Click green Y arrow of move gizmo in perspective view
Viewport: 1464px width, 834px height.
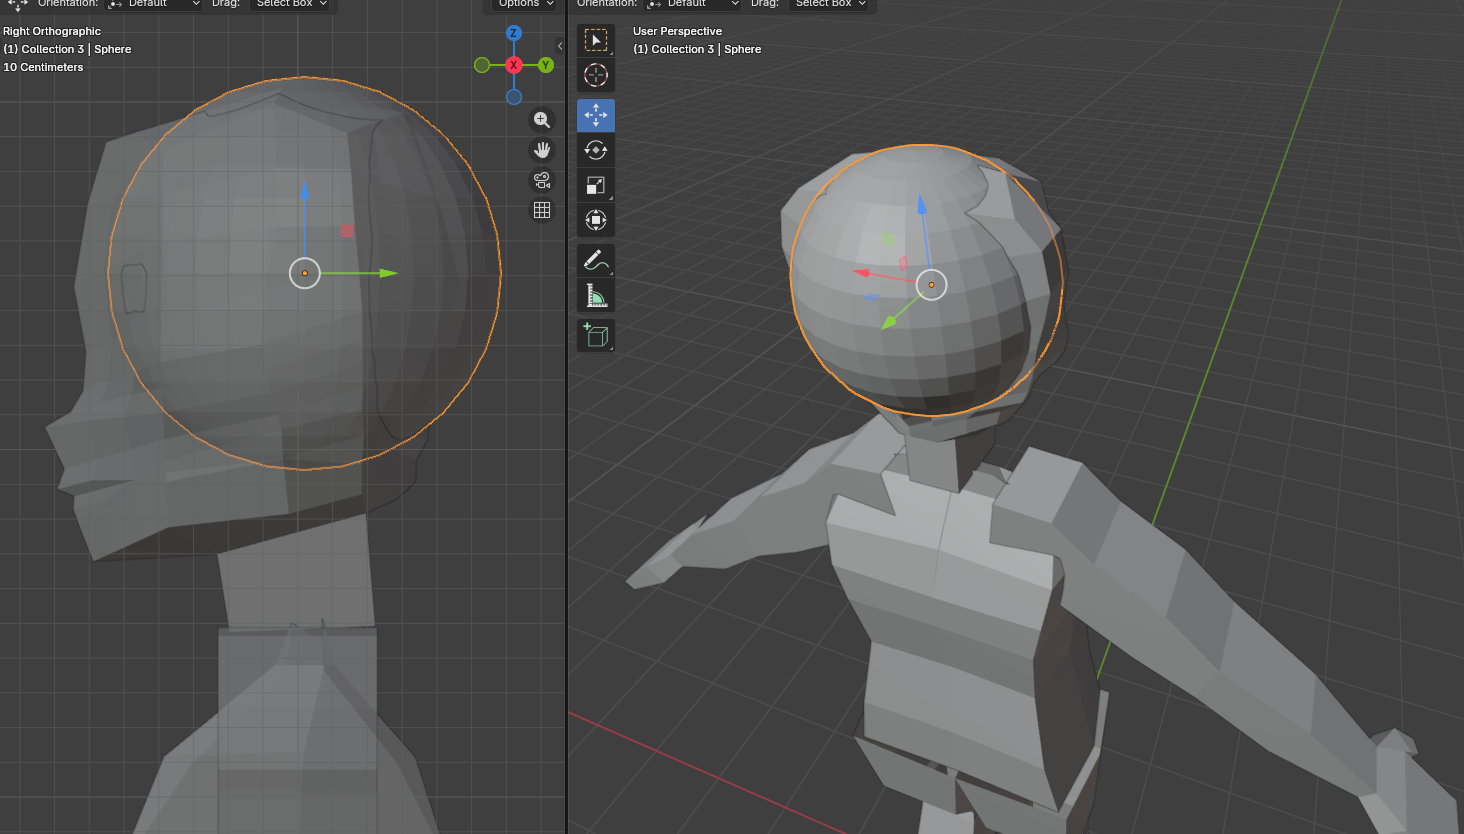pyautogui.click(x=889, y=322)
